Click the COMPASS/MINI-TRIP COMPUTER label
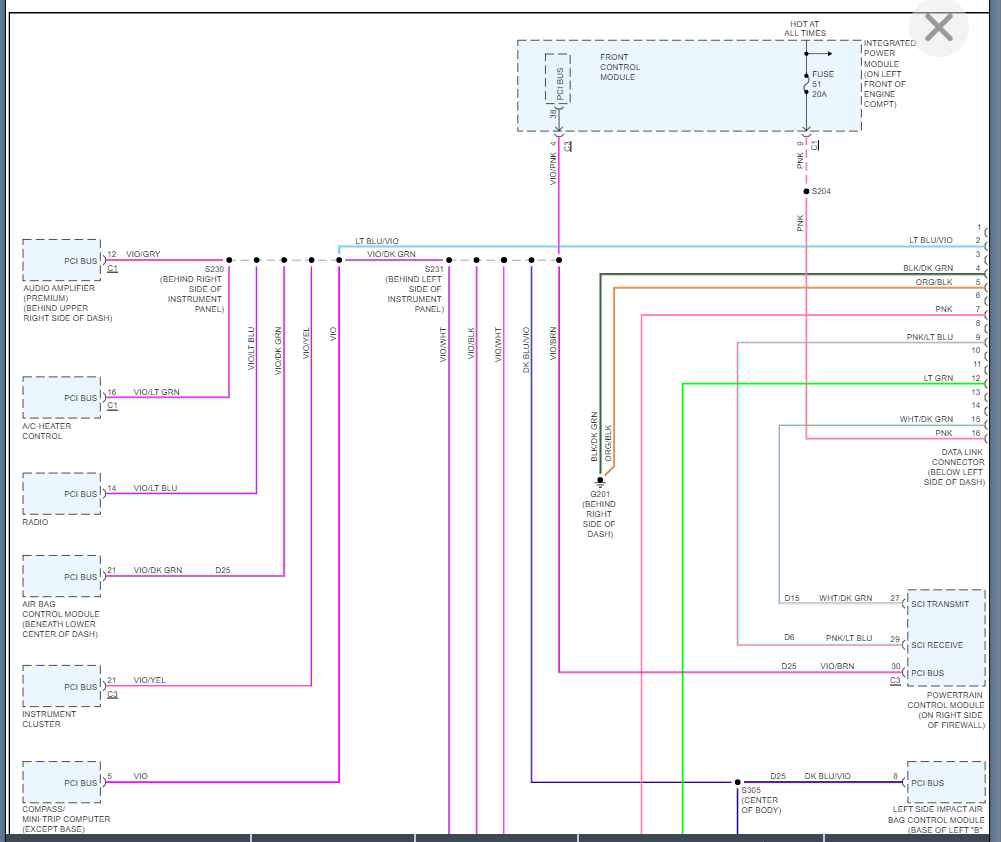Screen dimensions: 1001x842 tap(66, 819)
